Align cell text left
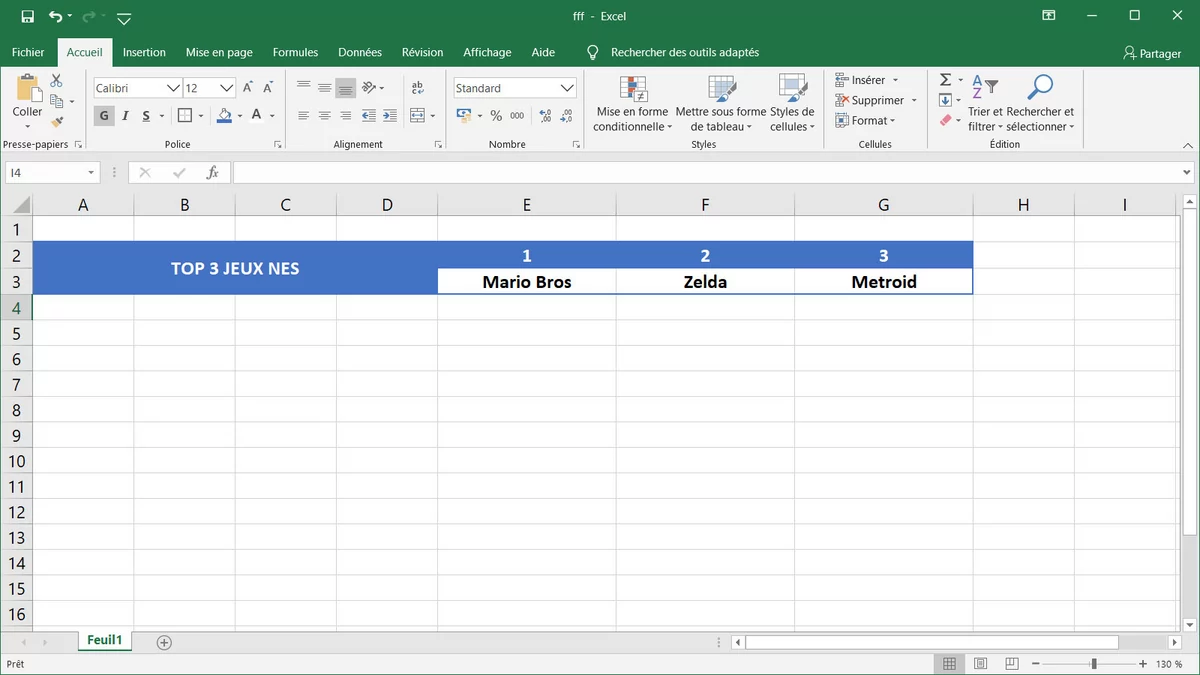The width and height of the screenshot is (1200, 675). coord(304,116)
